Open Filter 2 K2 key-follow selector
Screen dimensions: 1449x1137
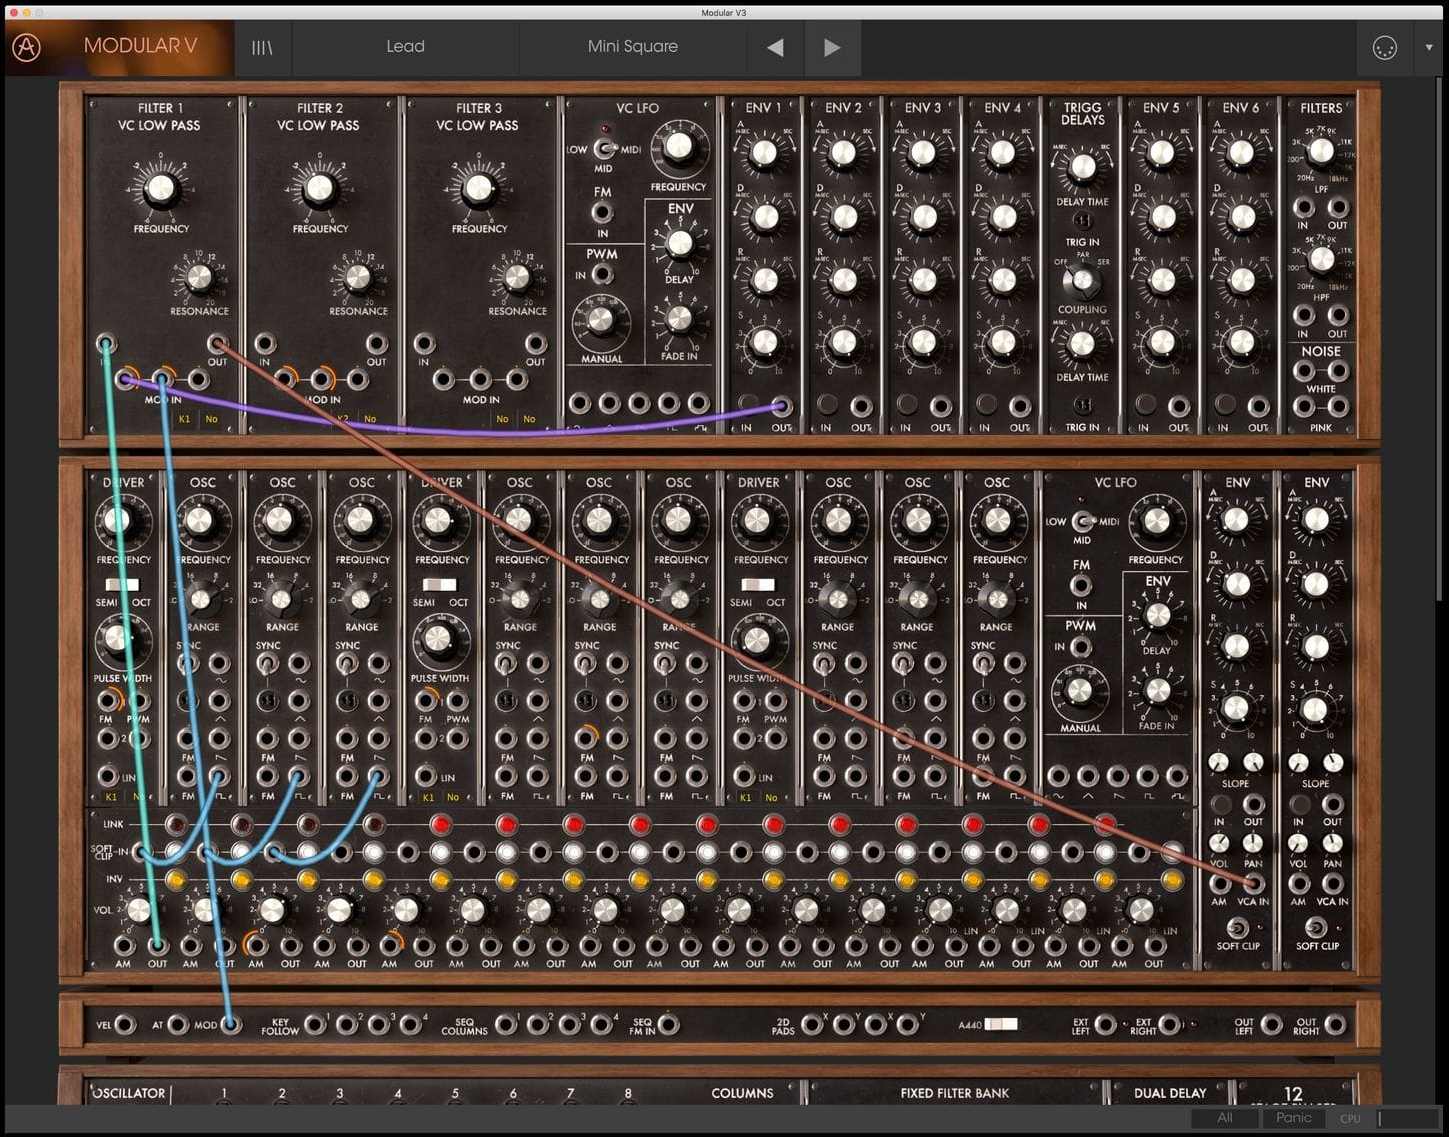coord(343,420)
